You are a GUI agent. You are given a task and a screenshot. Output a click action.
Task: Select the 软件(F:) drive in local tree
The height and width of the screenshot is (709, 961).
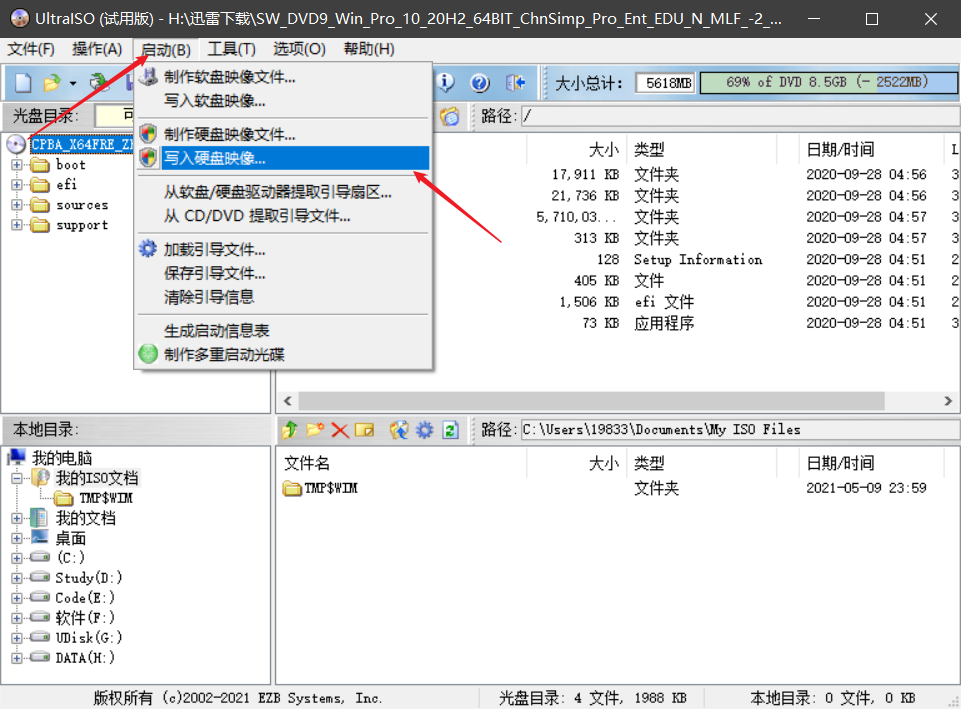tap(85, 618)
